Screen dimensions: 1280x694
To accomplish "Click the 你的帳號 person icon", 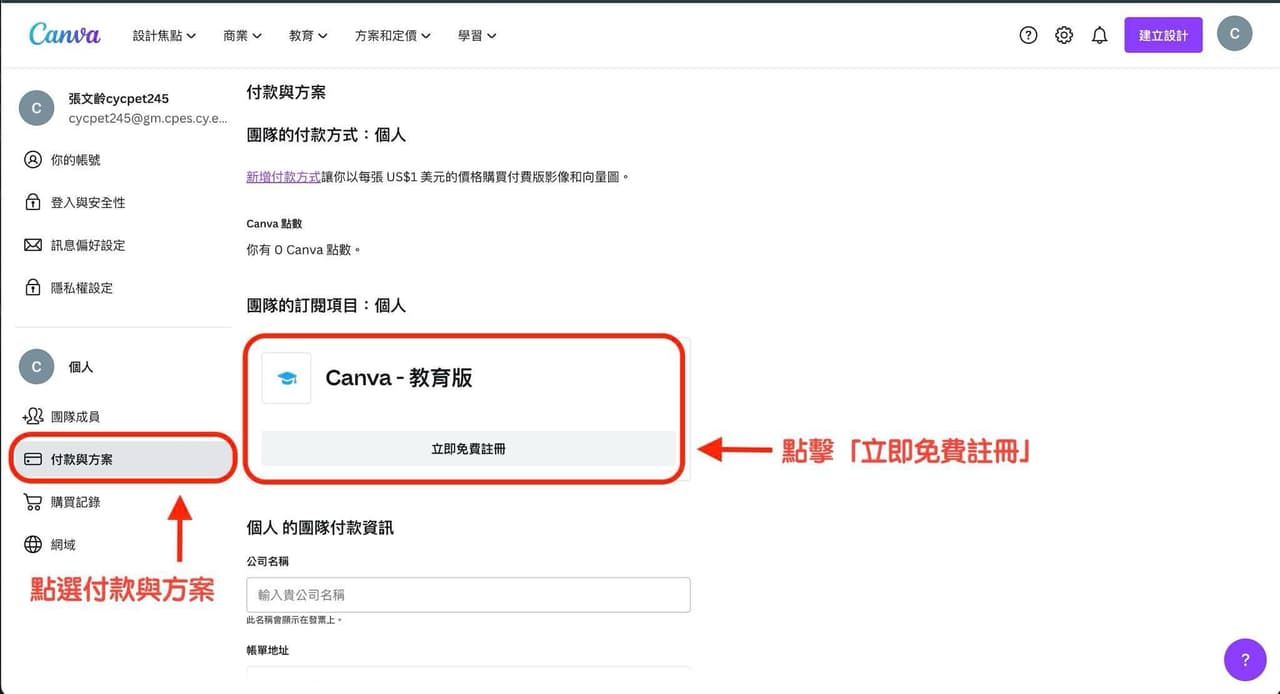I will [x=33, y=160].
